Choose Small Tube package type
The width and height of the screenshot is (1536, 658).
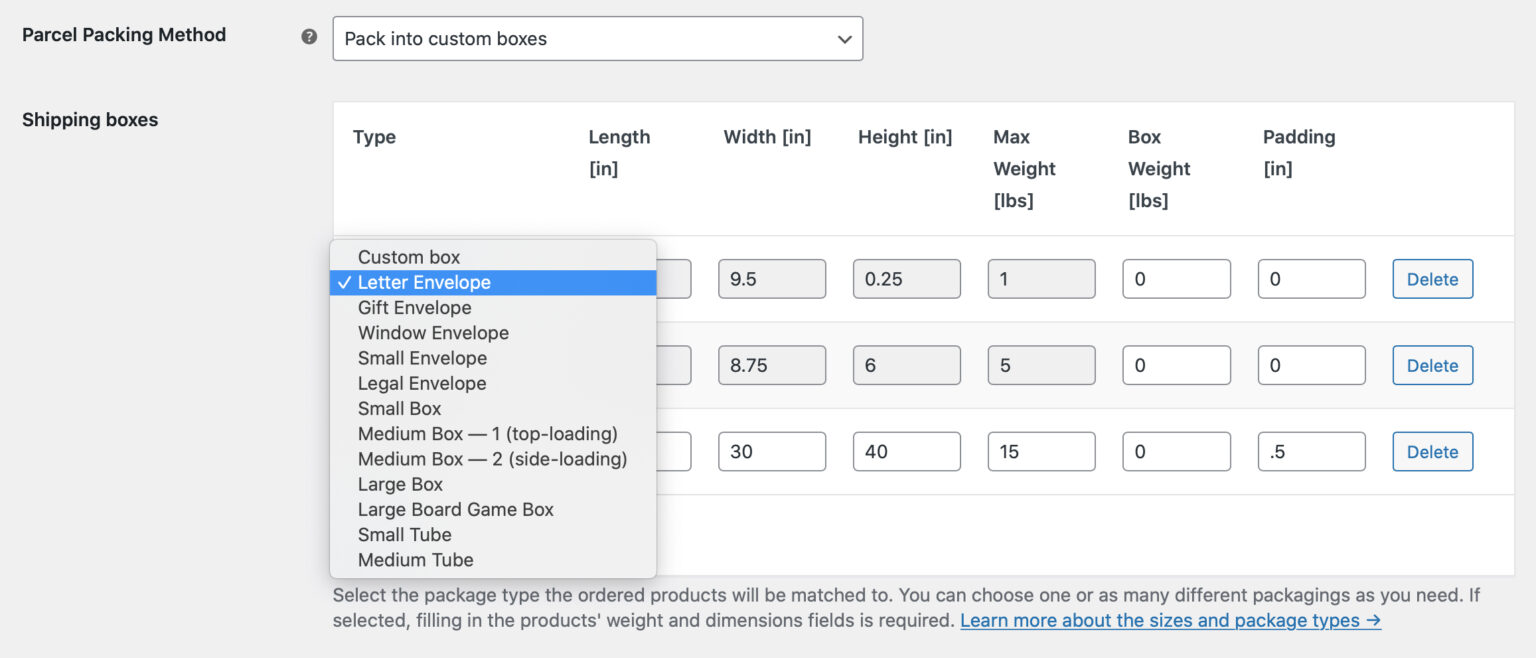[404, 535]
